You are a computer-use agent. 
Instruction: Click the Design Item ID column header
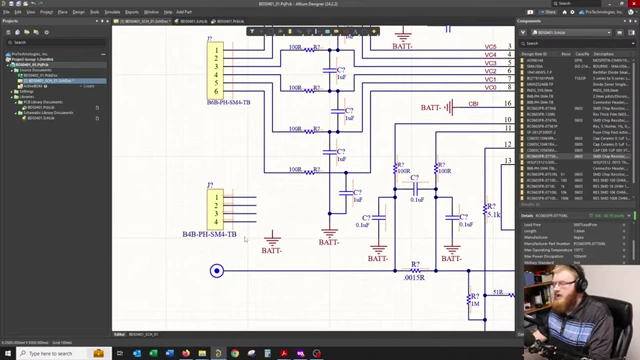(x=534, y=54)
